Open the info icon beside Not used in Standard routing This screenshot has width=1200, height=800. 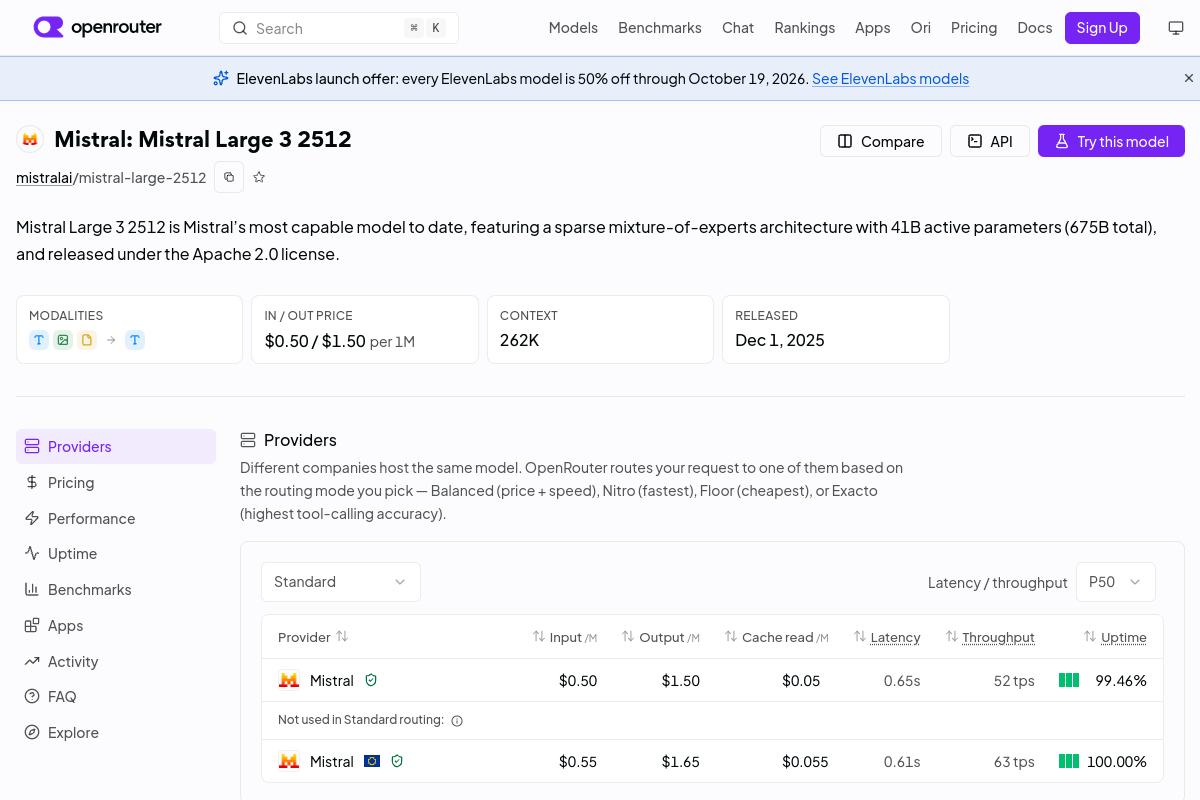pos(457,720)
